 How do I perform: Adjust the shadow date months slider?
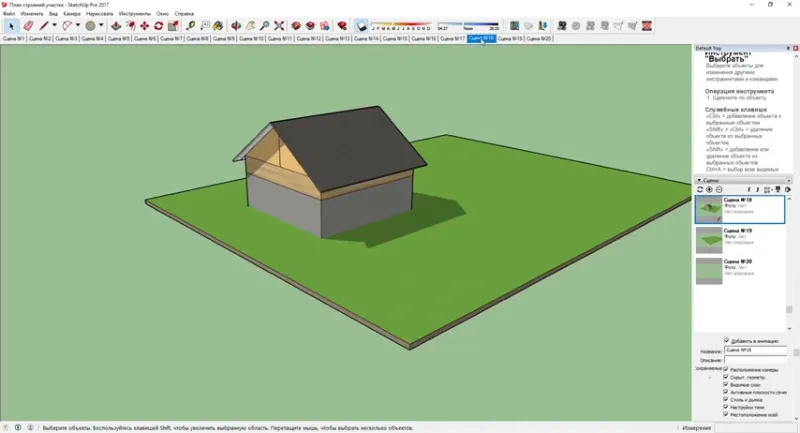(401, 26)
